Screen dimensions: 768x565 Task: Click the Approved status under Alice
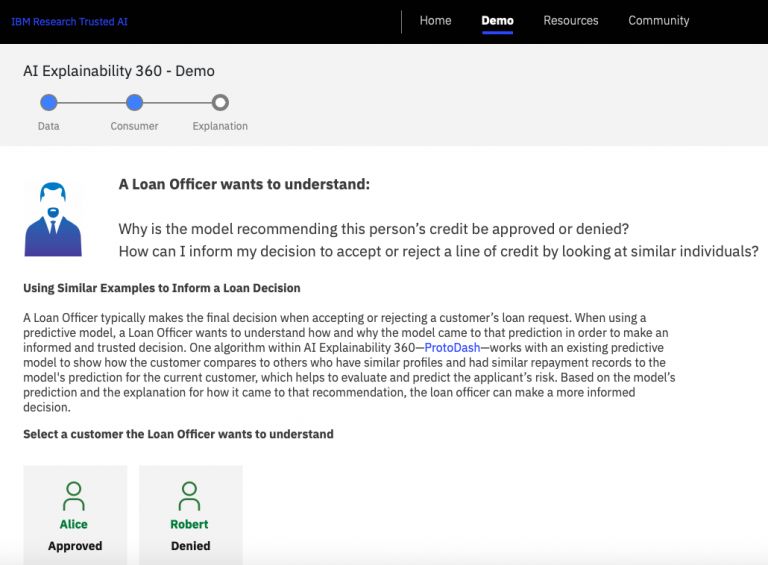click(75, 546)
